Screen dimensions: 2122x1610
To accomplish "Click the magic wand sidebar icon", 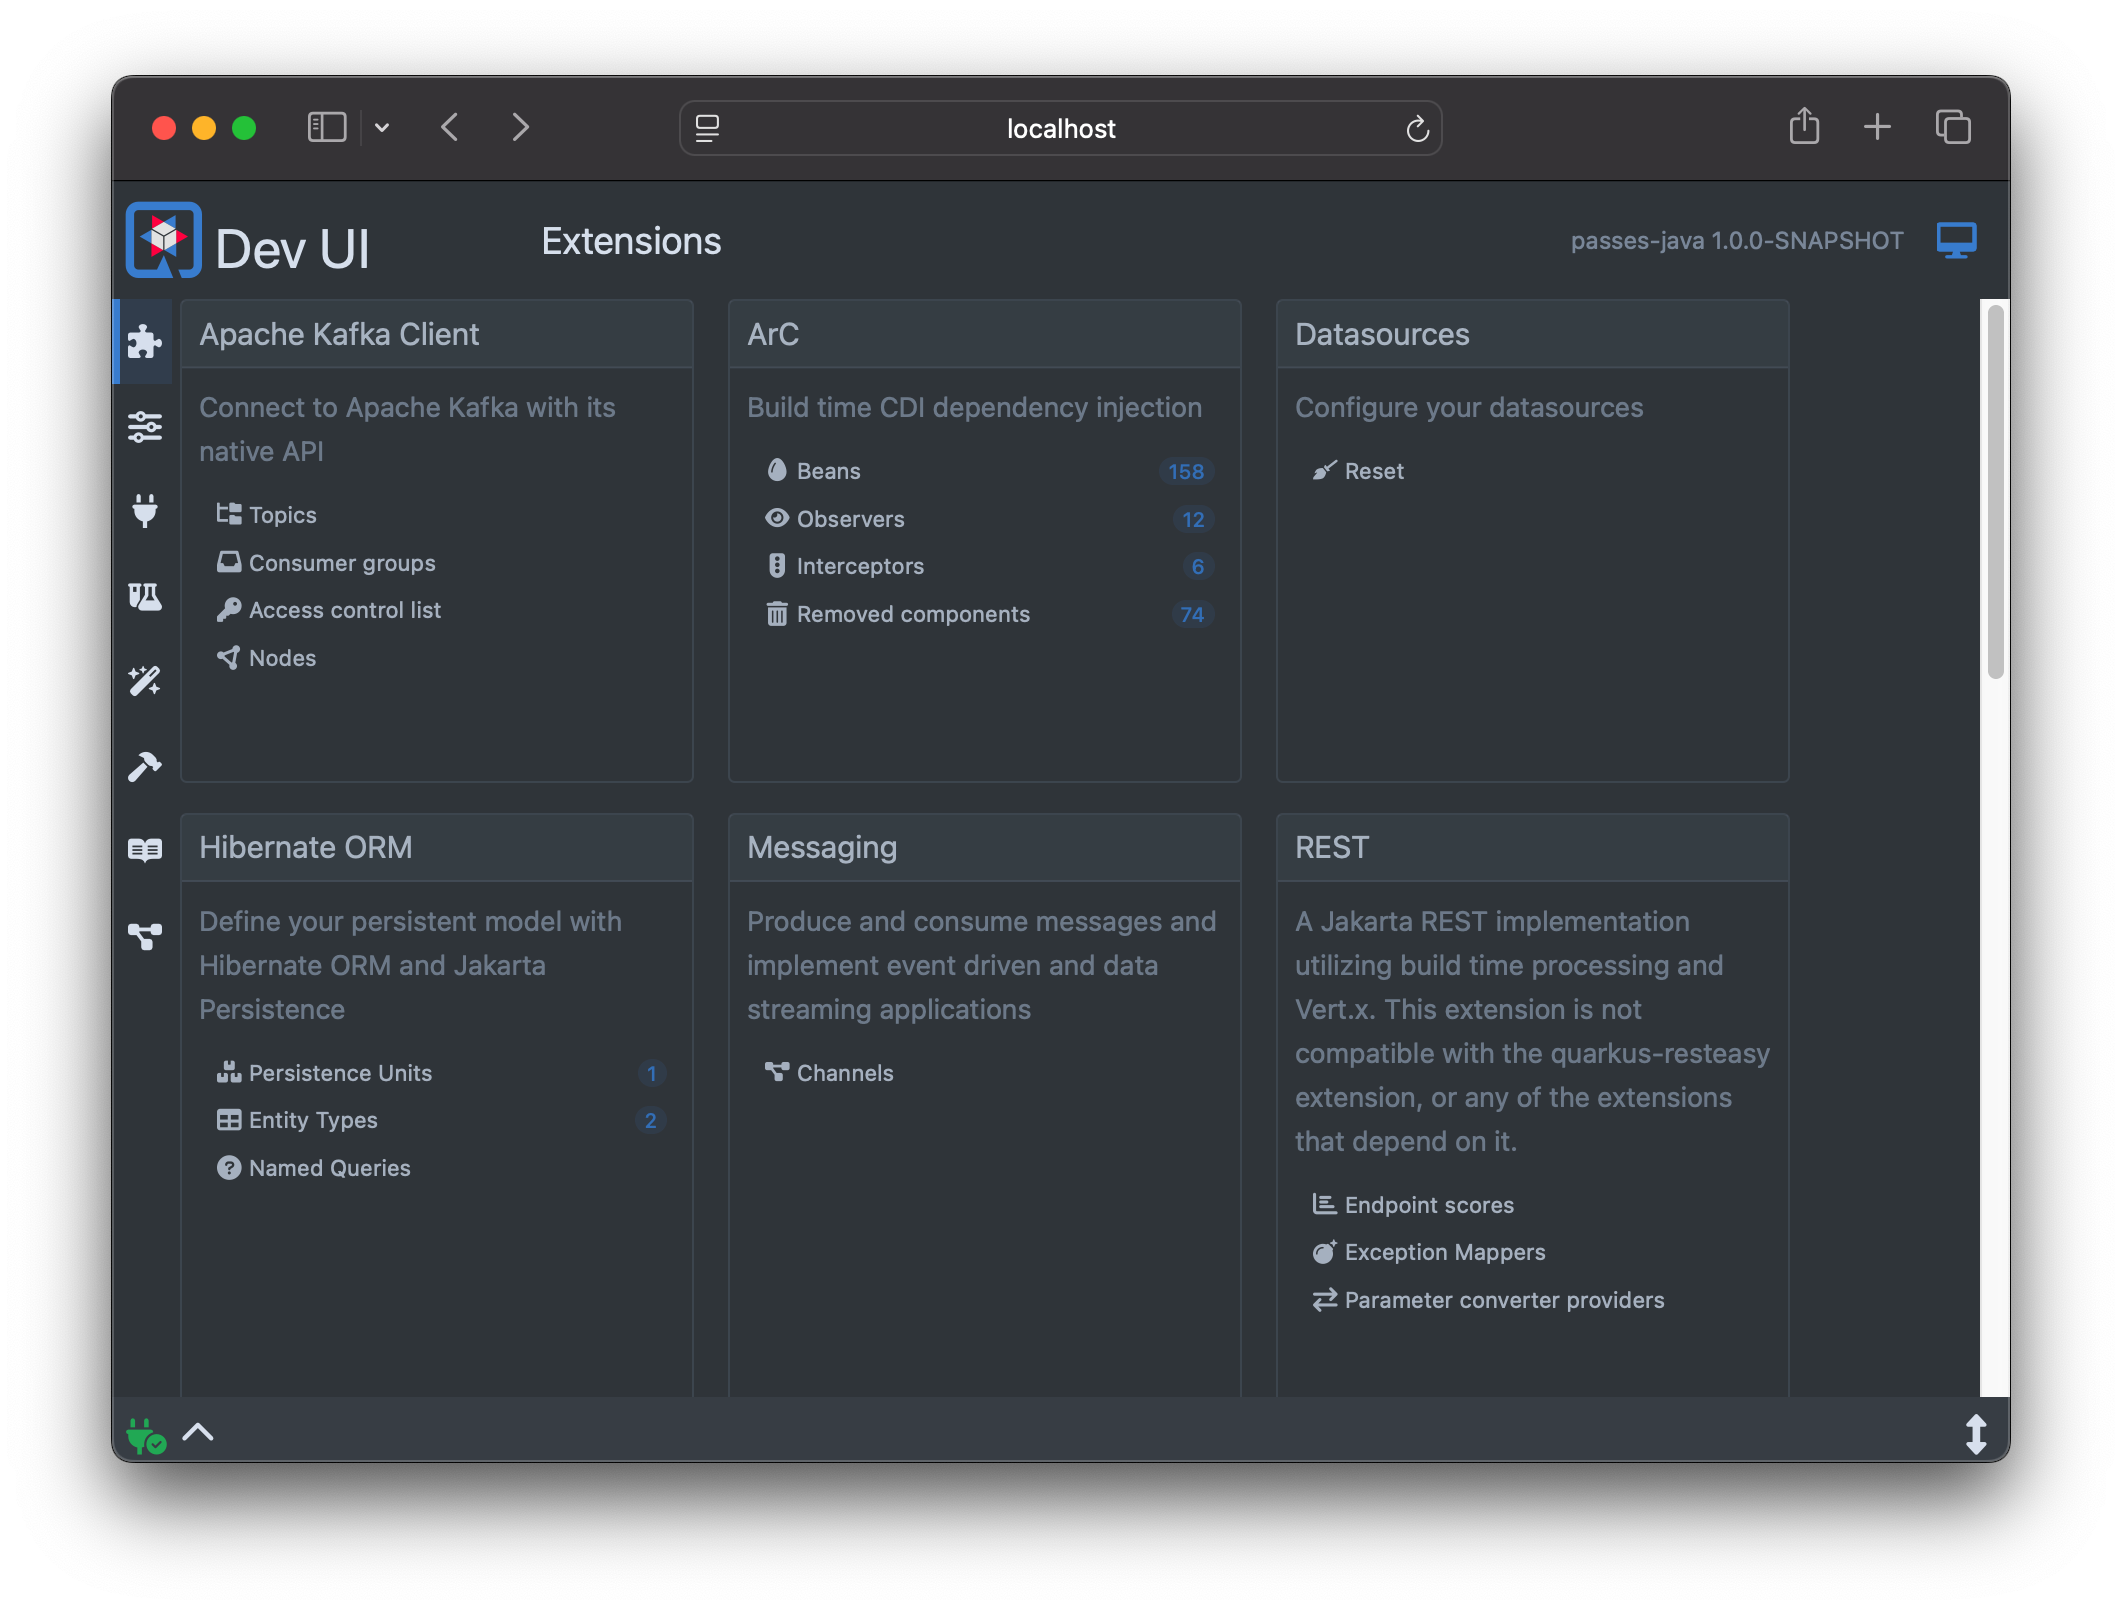I will [144, 681].
